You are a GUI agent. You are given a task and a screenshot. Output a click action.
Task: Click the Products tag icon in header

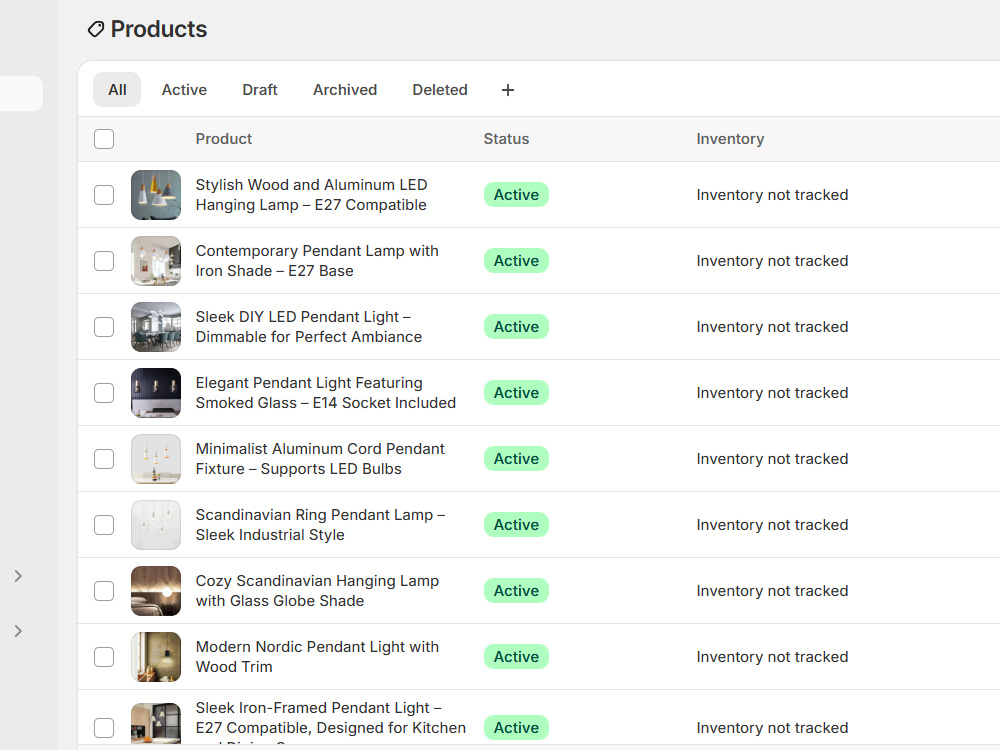coord(96,29)
